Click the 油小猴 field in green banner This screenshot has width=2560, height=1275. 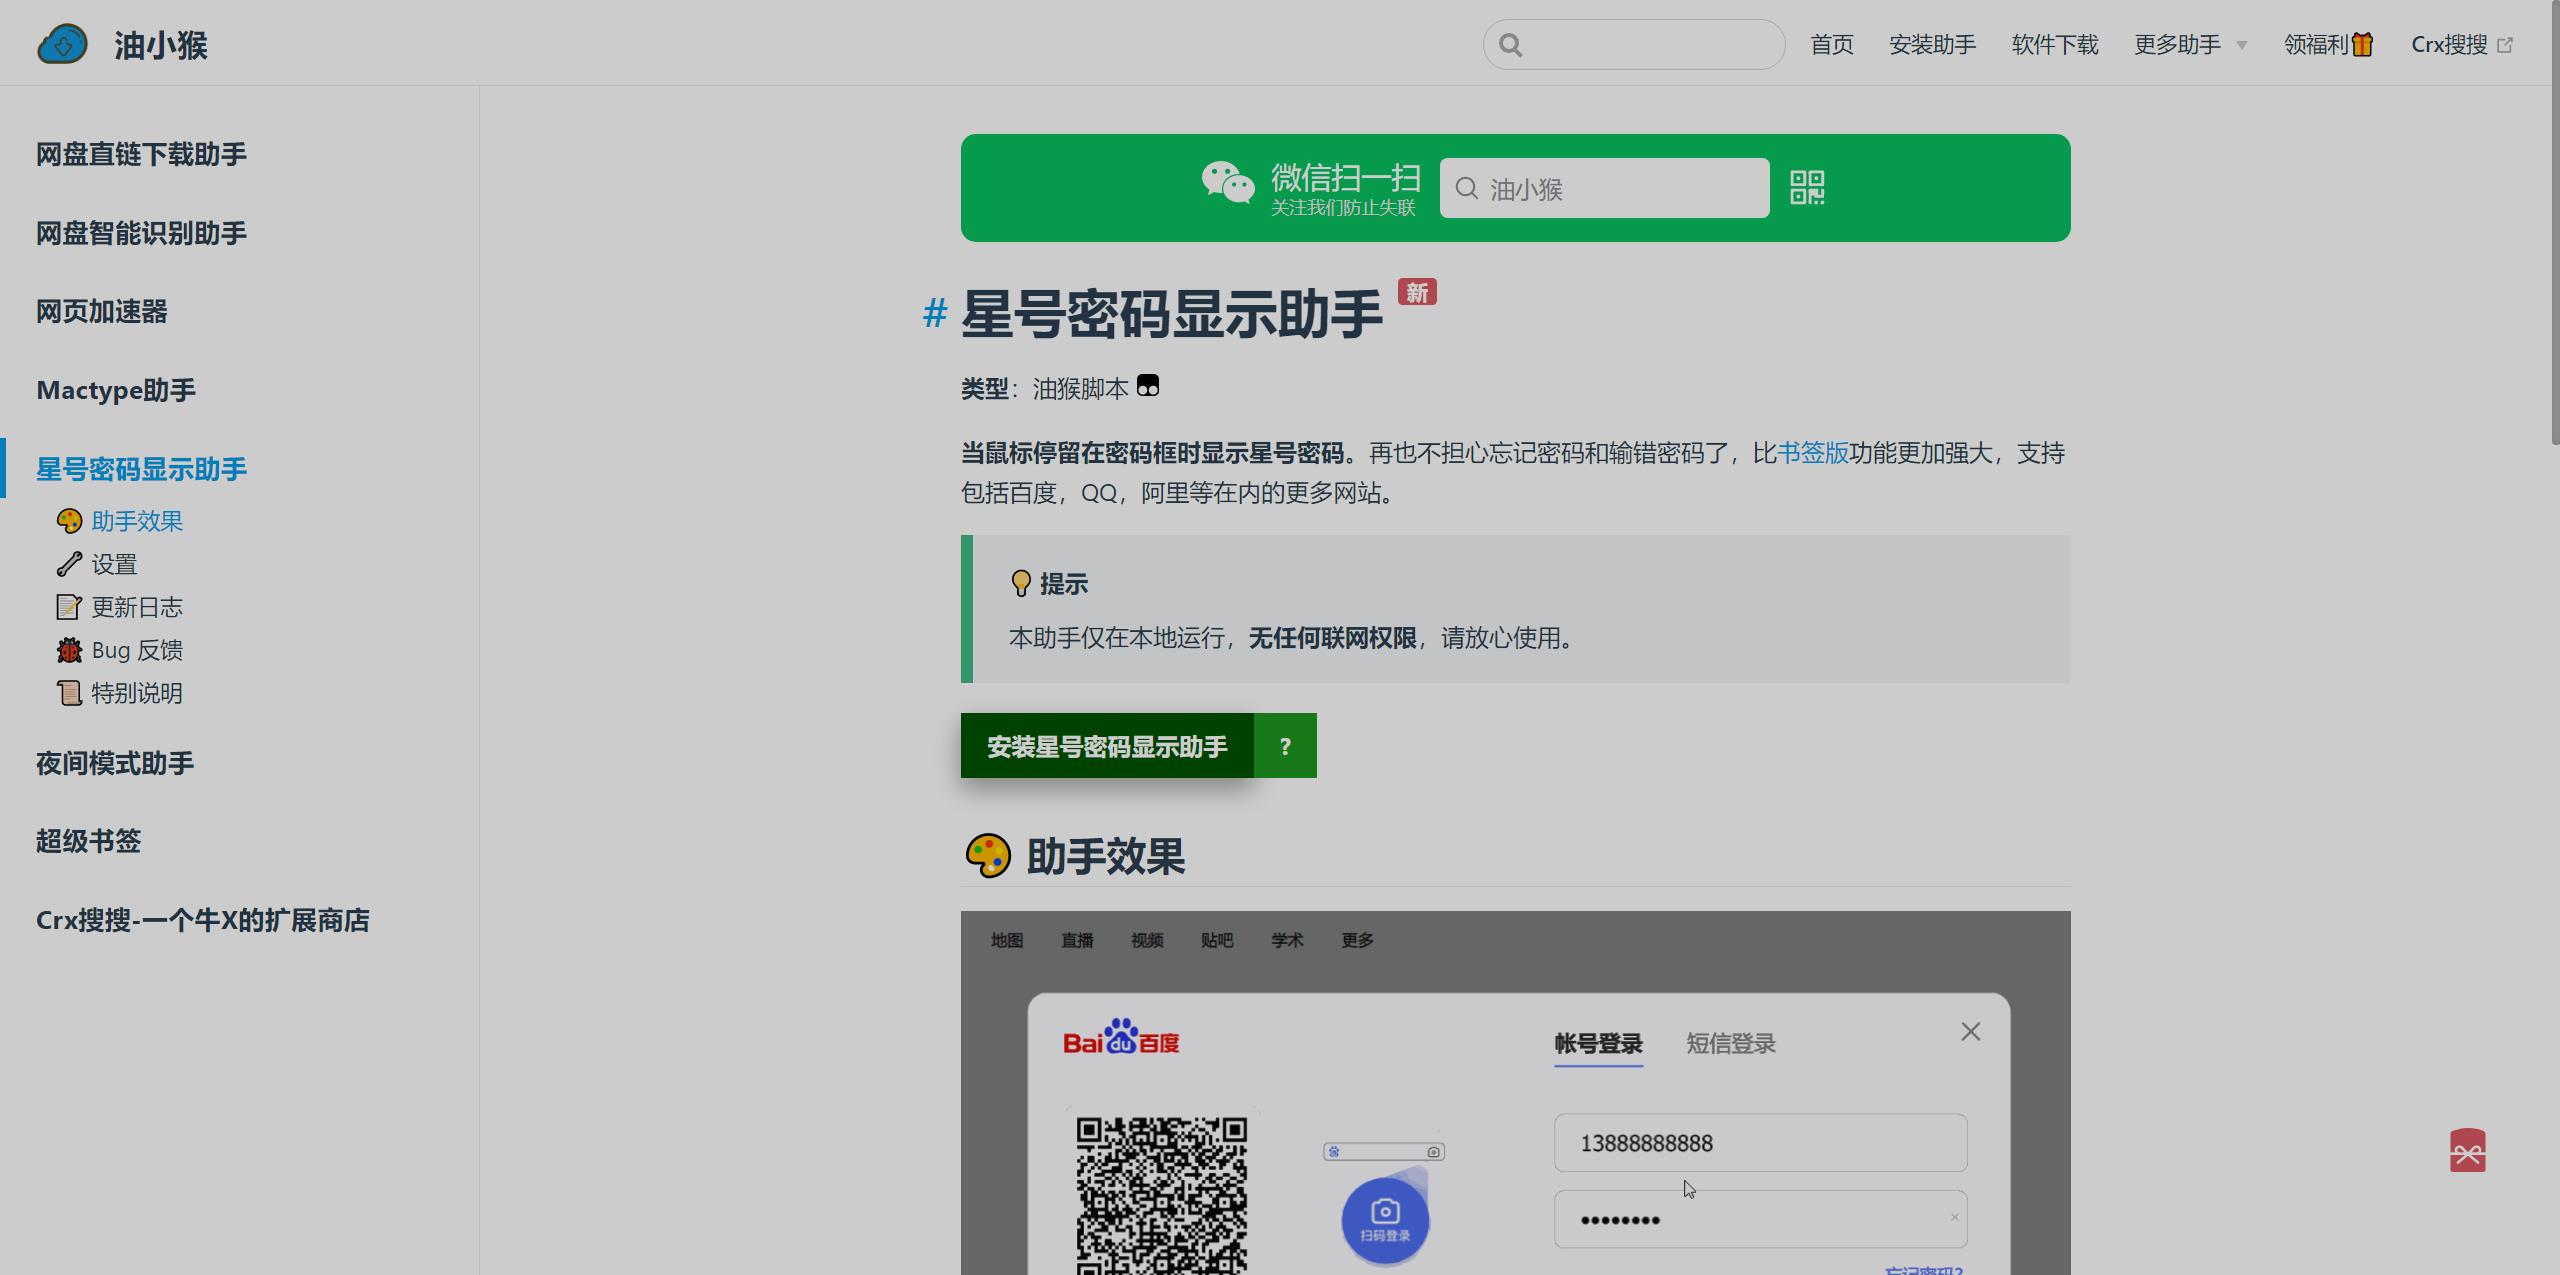pyautogui.click(x=1604, y=188)
